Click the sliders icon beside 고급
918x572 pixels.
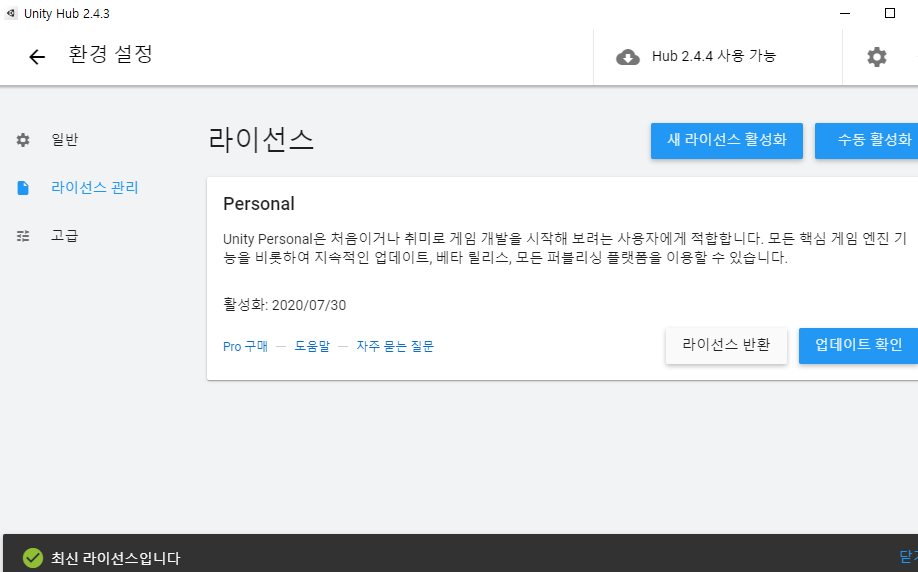(23, 236)
